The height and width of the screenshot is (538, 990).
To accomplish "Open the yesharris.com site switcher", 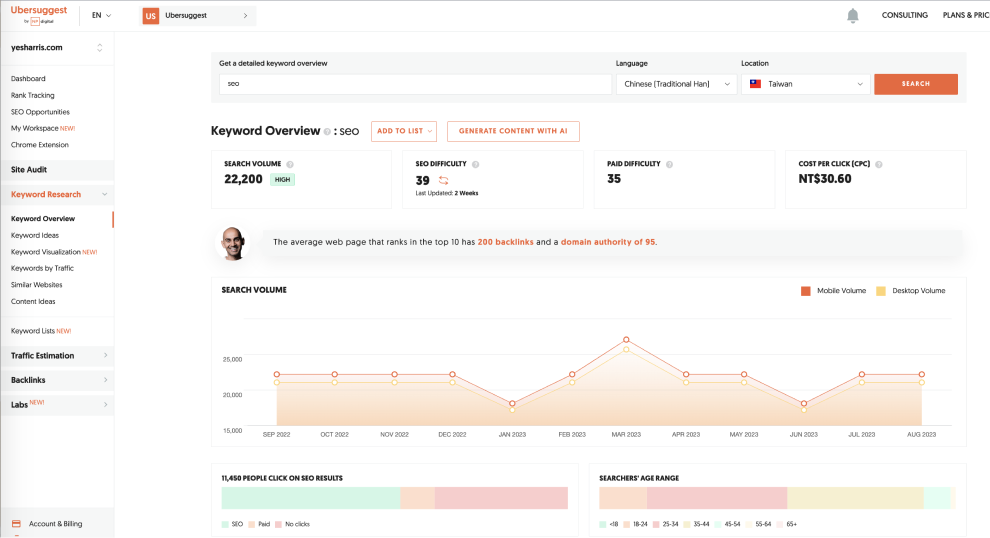I will pos(57,47).
